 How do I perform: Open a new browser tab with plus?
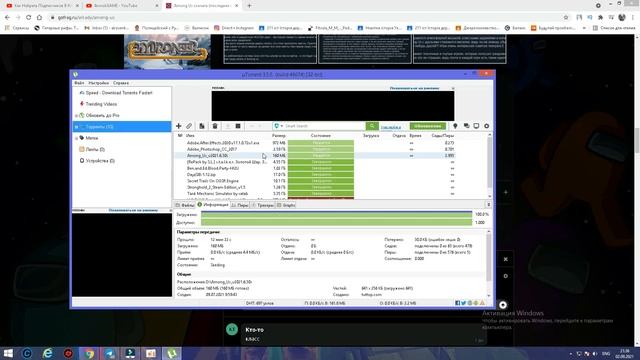tap(249, 6)
